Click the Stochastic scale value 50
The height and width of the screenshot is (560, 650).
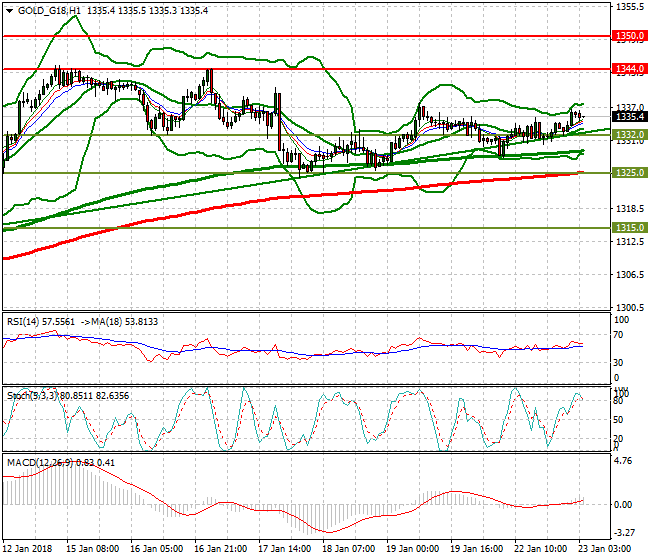tap(618, 420)
